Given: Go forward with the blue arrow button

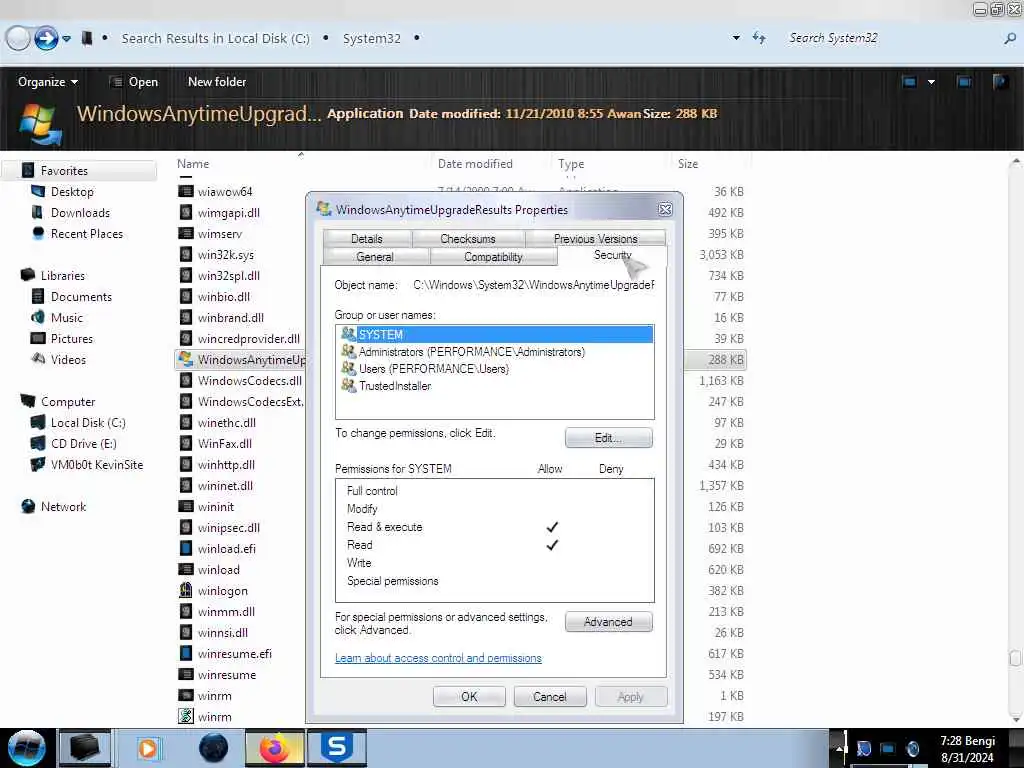Looking at the screenshot, I should coord(46,39).
